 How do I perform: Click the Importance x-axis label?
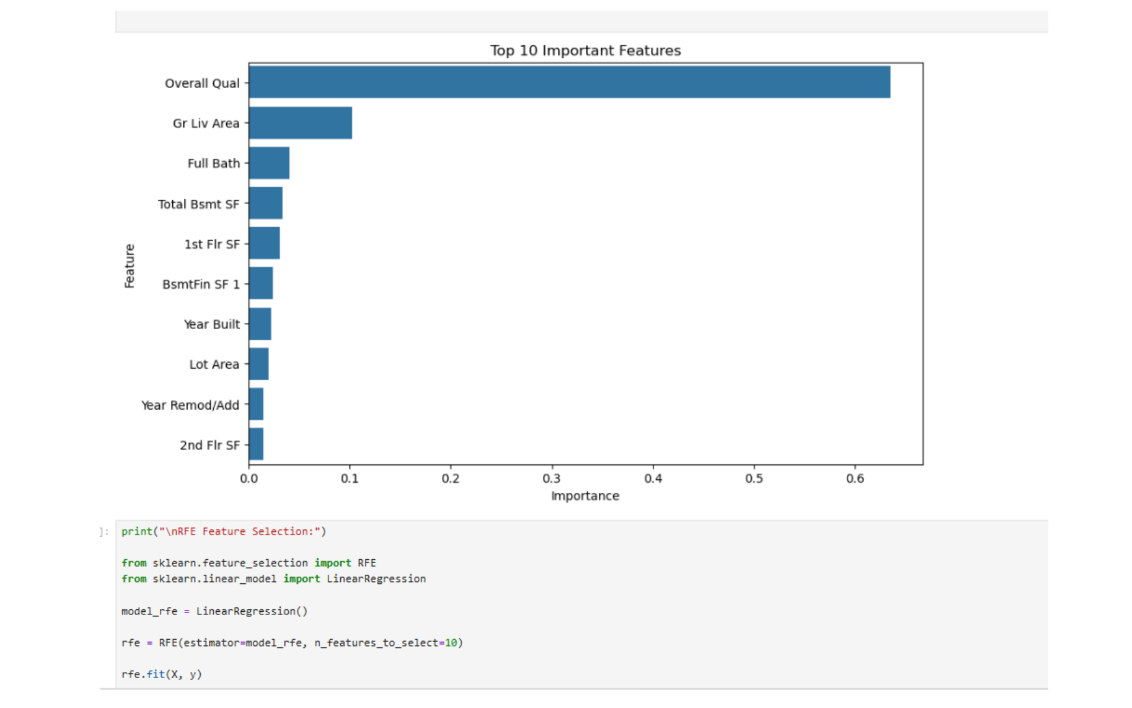point(585,496)
